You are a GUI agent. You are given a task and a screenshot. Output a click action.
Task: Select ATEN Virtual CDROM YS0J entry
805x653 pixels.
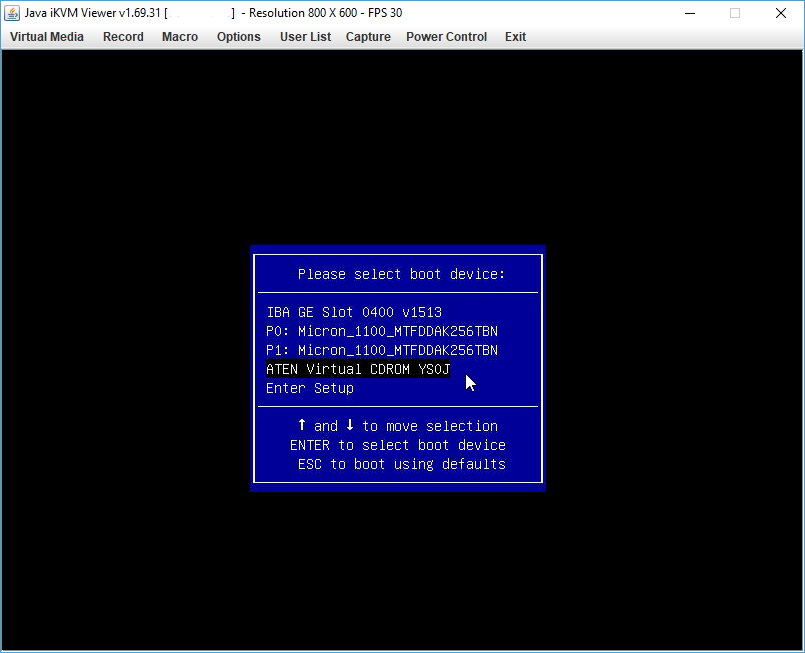tap(358, 369)
